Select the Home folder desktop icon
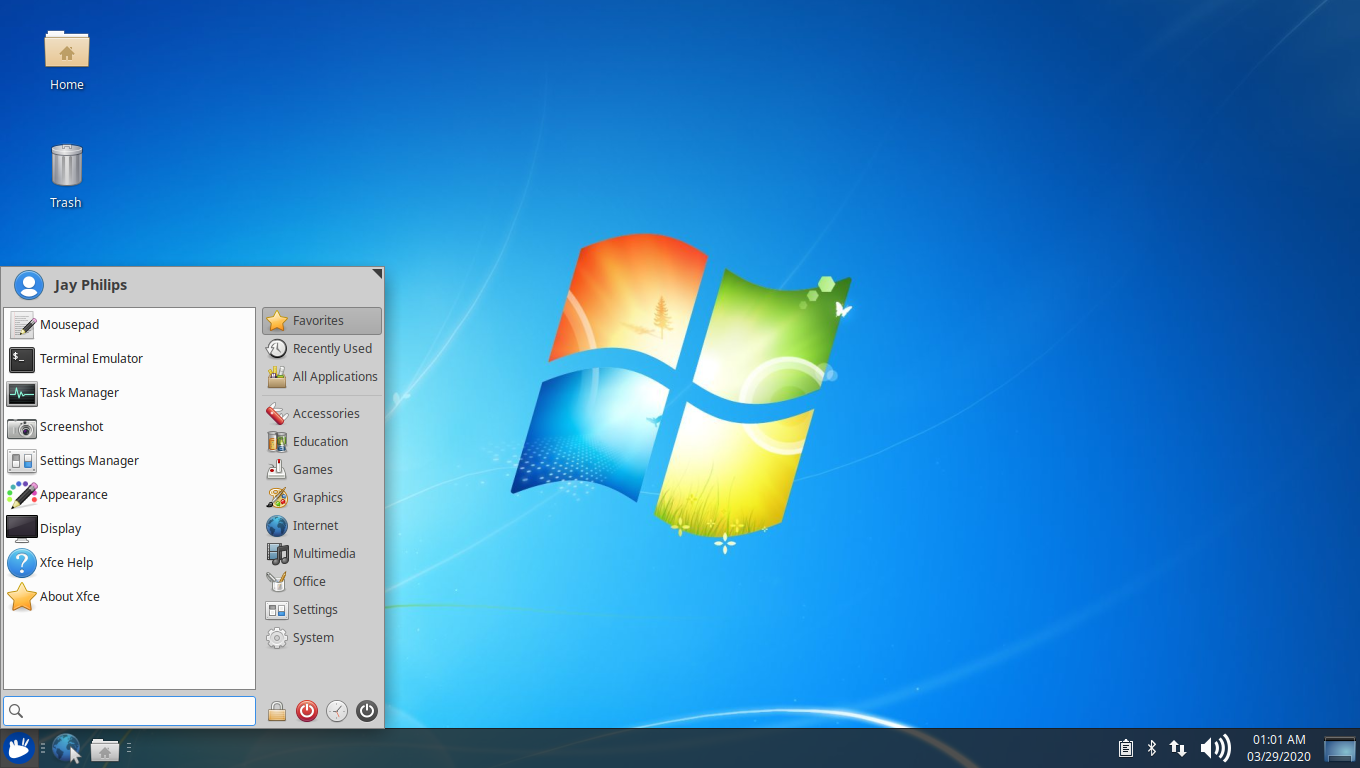1360x768 pixels. (67, 60)
